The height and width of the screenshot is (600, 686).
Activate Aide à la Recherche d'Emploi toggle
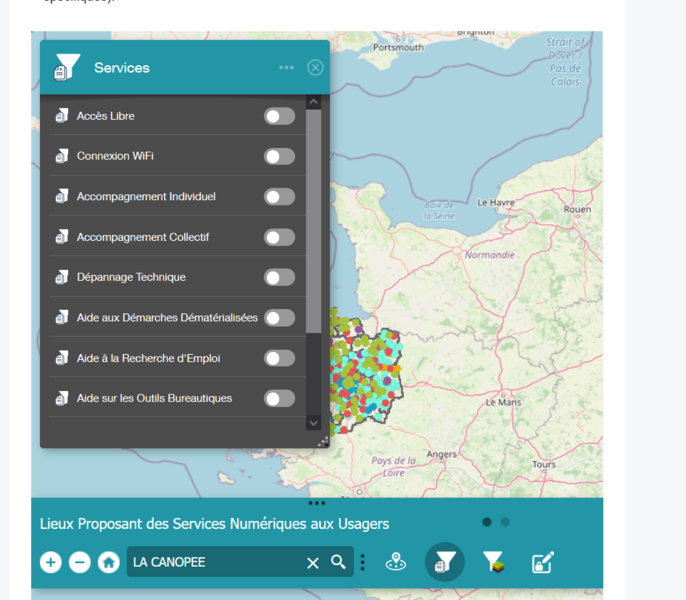(279, 358)
